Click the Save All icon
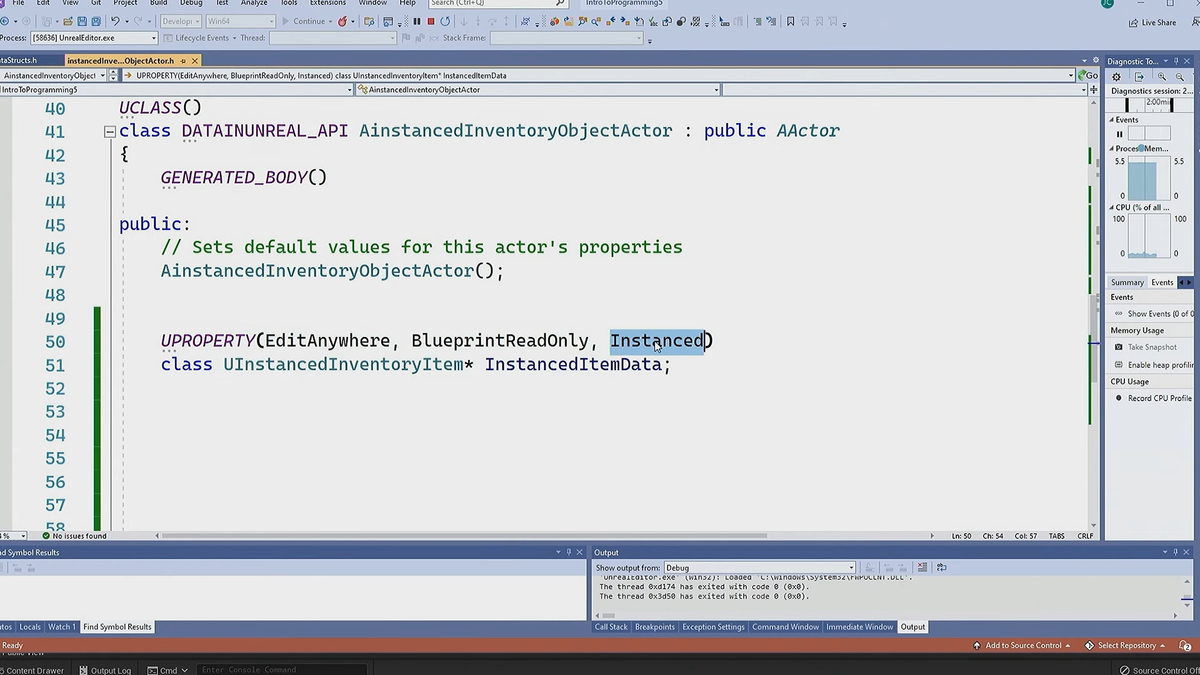The image size is (1200, 675). click(x=96, y=21)
